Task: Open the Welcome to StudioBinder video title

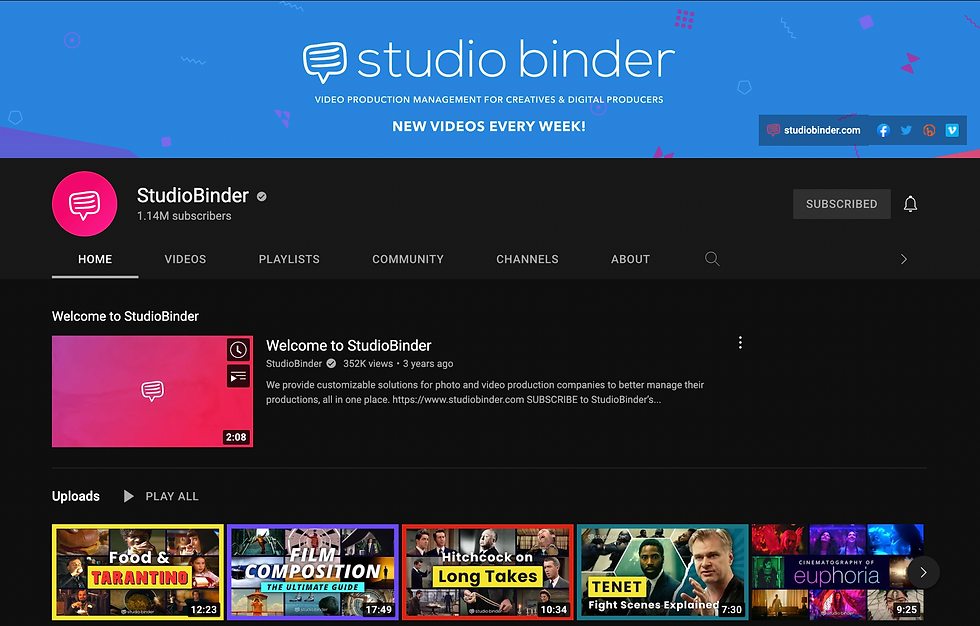Action: click(349, 345)
